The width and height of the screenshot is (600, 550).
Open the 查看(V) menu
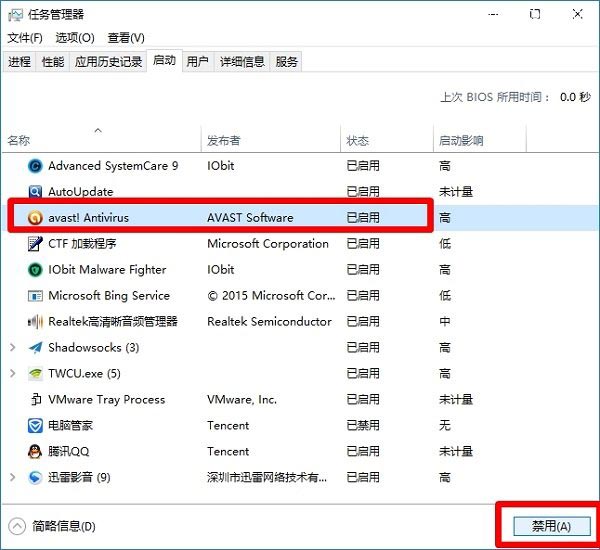[x=126, y=38]
